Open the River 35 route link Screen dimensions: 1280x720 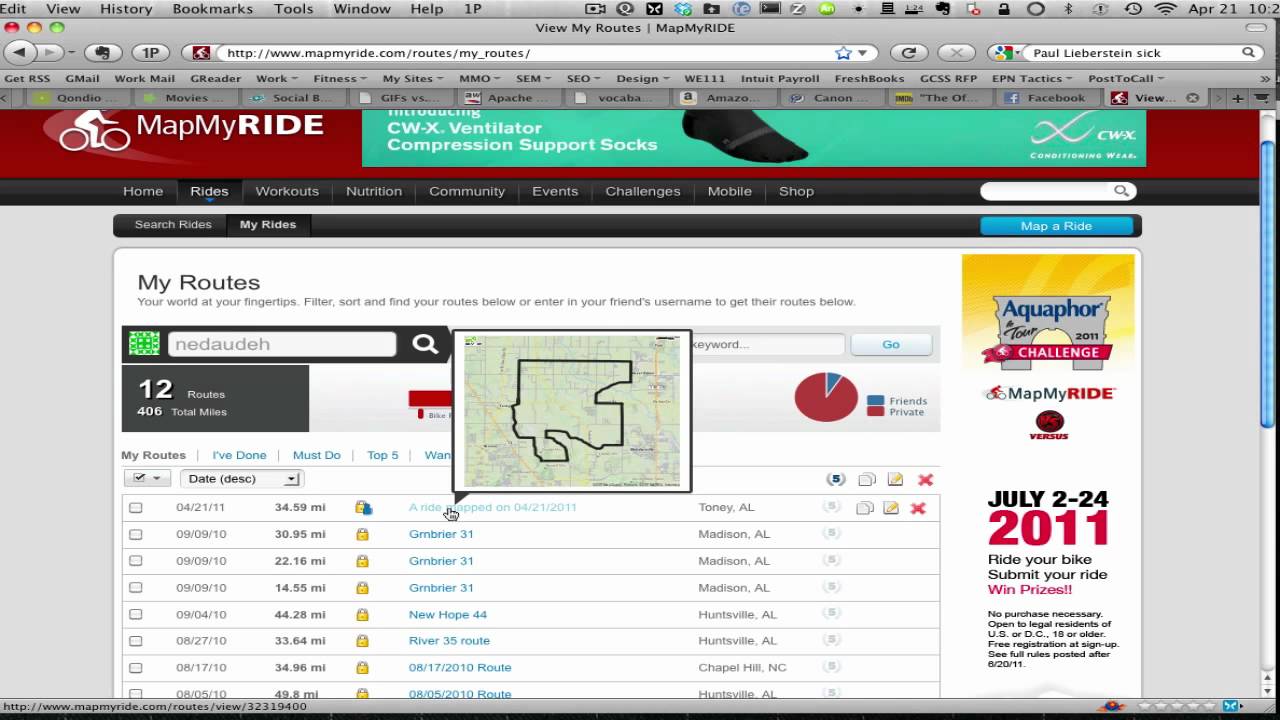(x=449, y=641)
